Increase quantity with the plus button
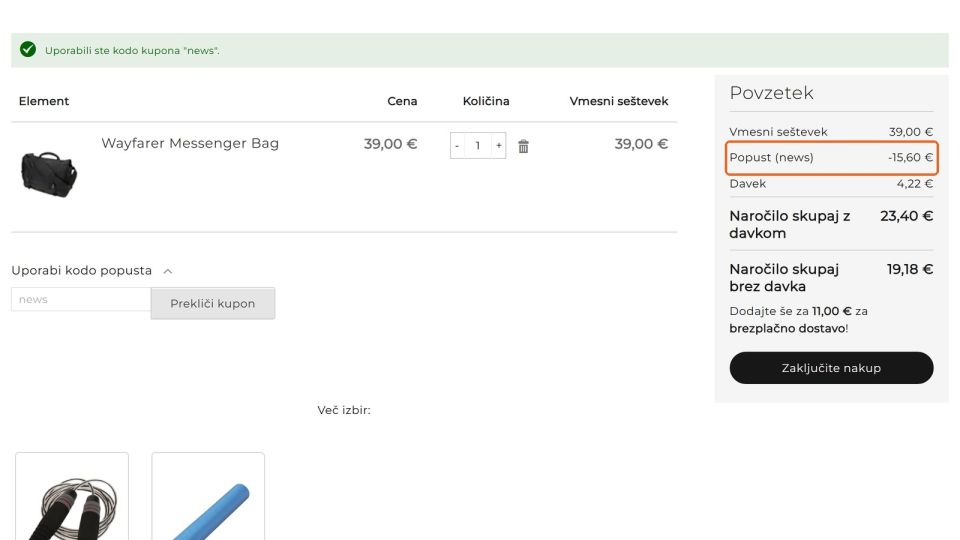960x540 pixels. pos(499,146)
